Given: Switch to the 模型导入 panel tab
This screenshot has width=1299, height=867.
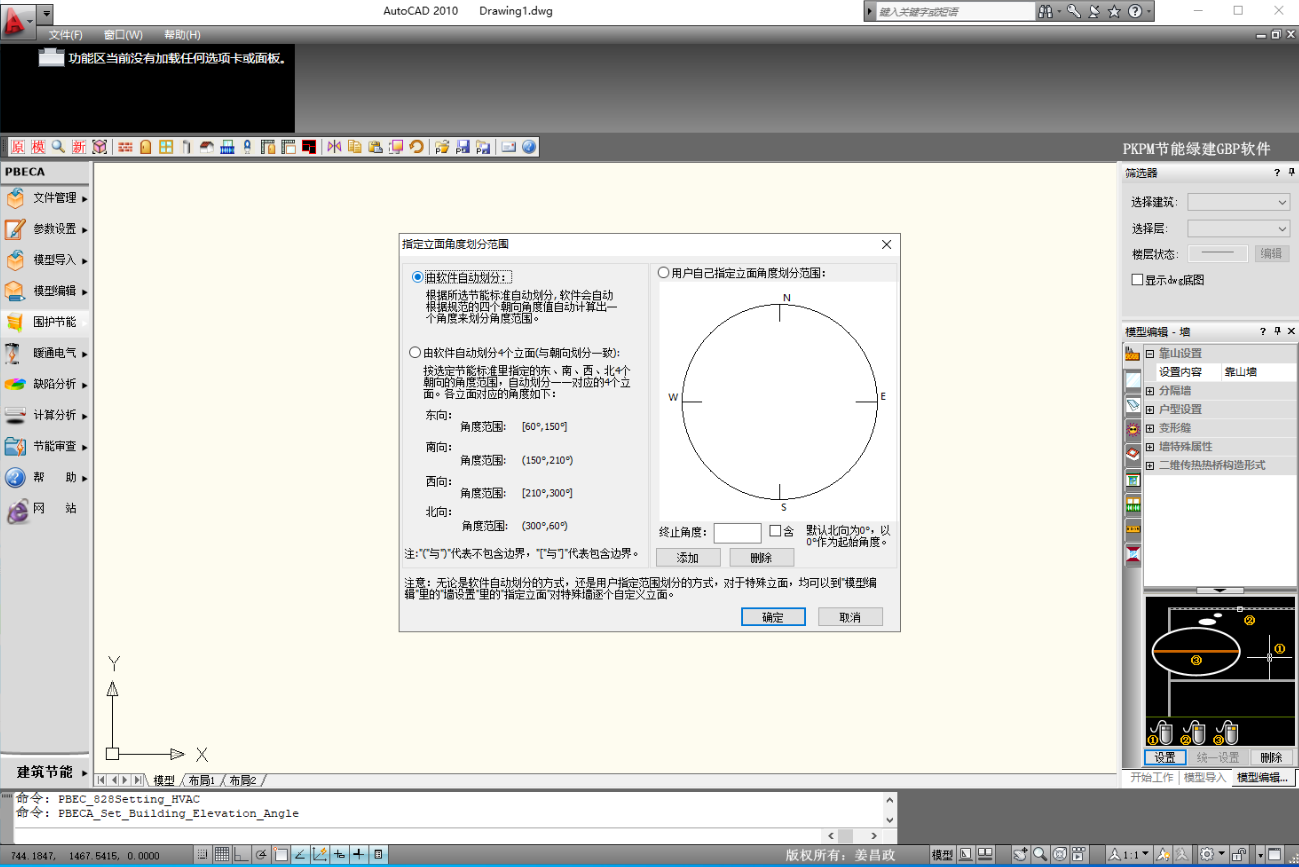Looking at the screenshot, I should click(x=1205, y=777).
